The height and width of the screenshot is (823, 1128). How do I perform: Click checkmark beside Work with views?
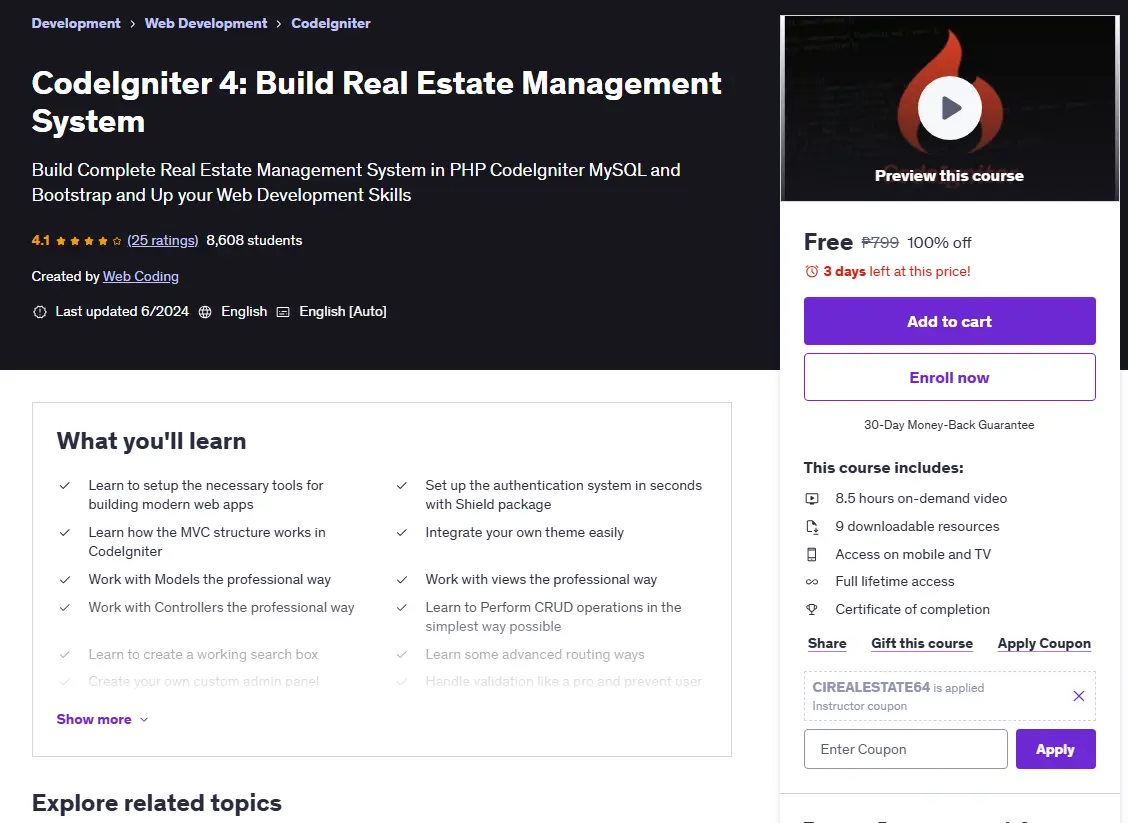[401, 579]
